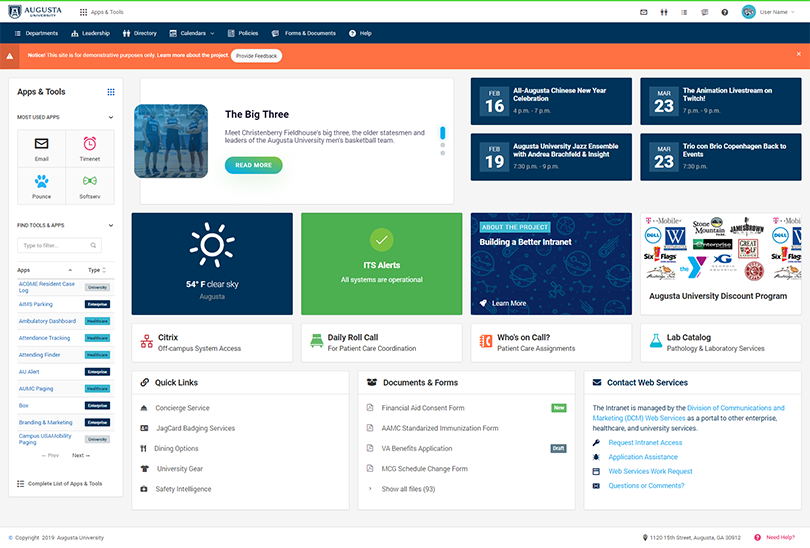Click the location pin icon in footer
Image resolution: width=810 pixels, height=548 pixels.
(x=645, y=538)
